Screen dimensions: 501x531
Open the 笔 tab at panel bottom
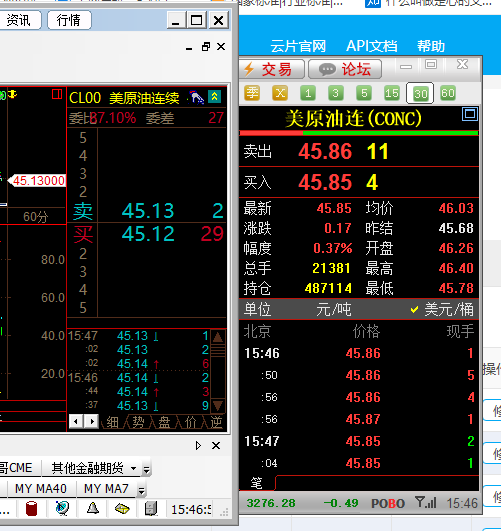(256, 483)
